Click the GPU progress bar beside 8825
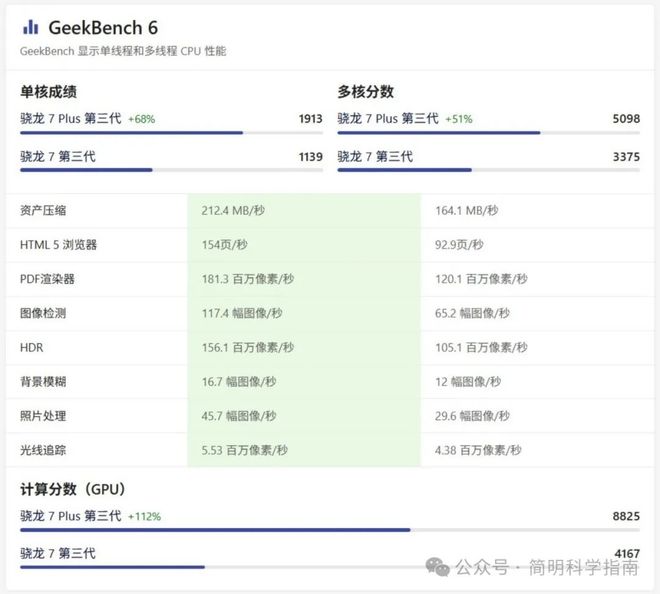Screen dimensions: 660x594 [x=330, y=530]
